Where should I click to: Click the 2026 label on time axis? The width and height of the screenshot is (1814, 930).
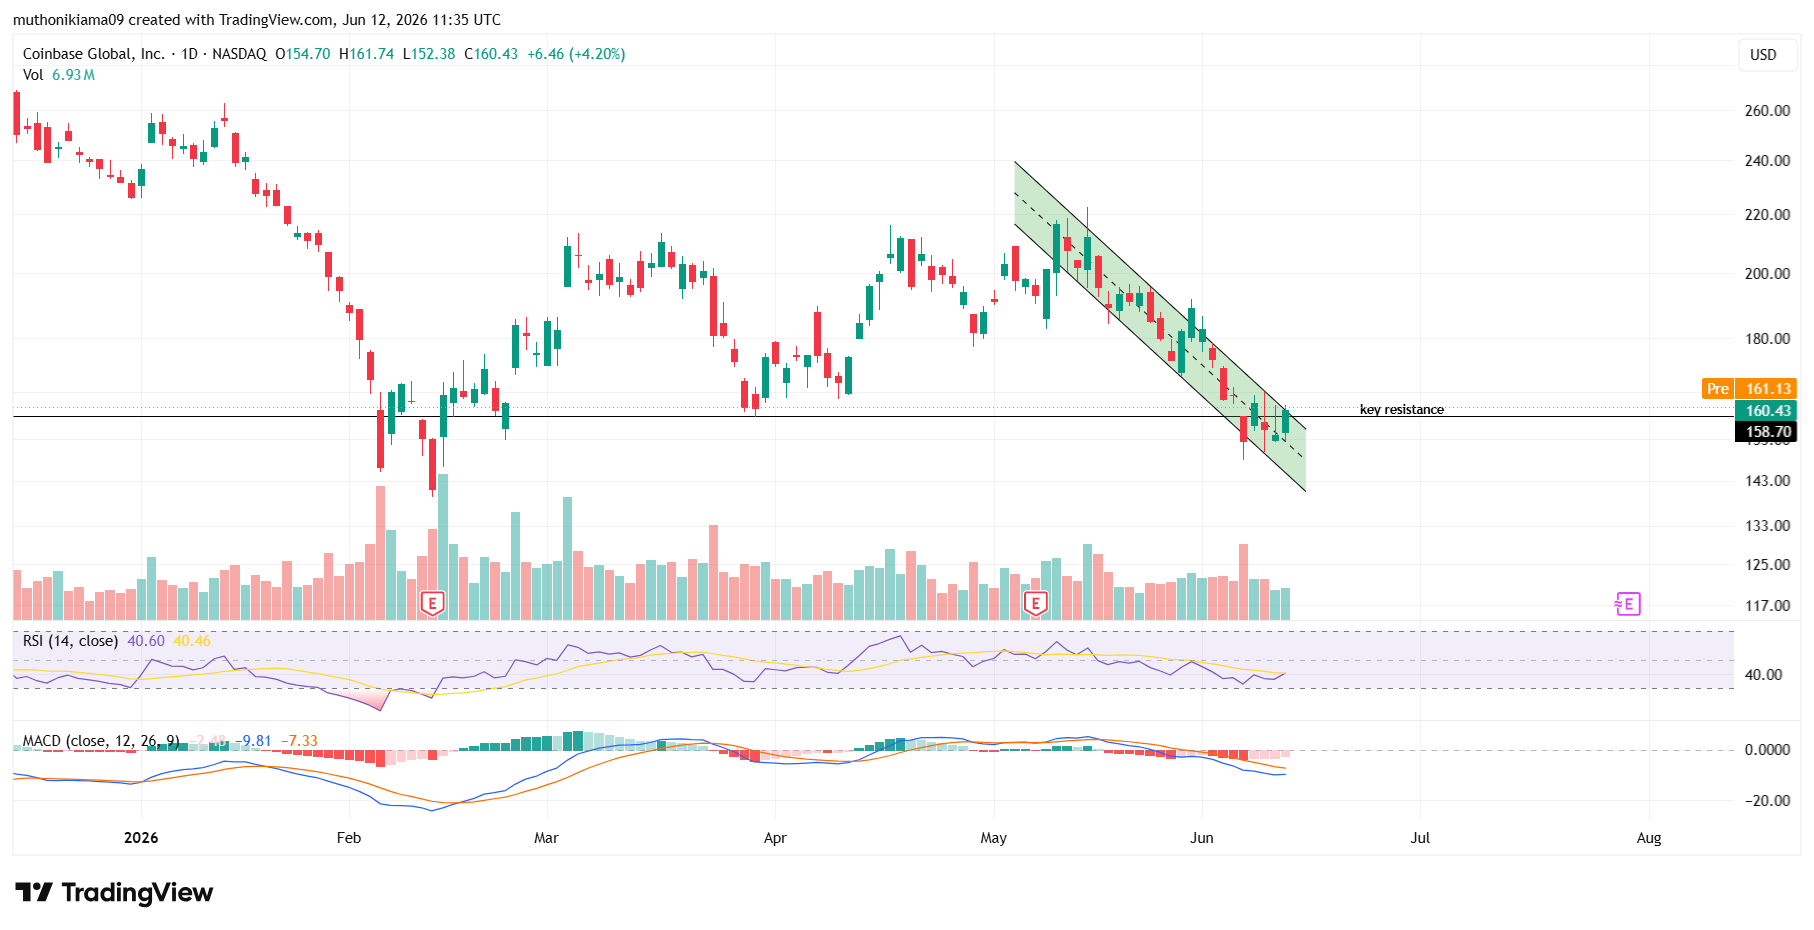pyautogui.click(x=141, y=837)
